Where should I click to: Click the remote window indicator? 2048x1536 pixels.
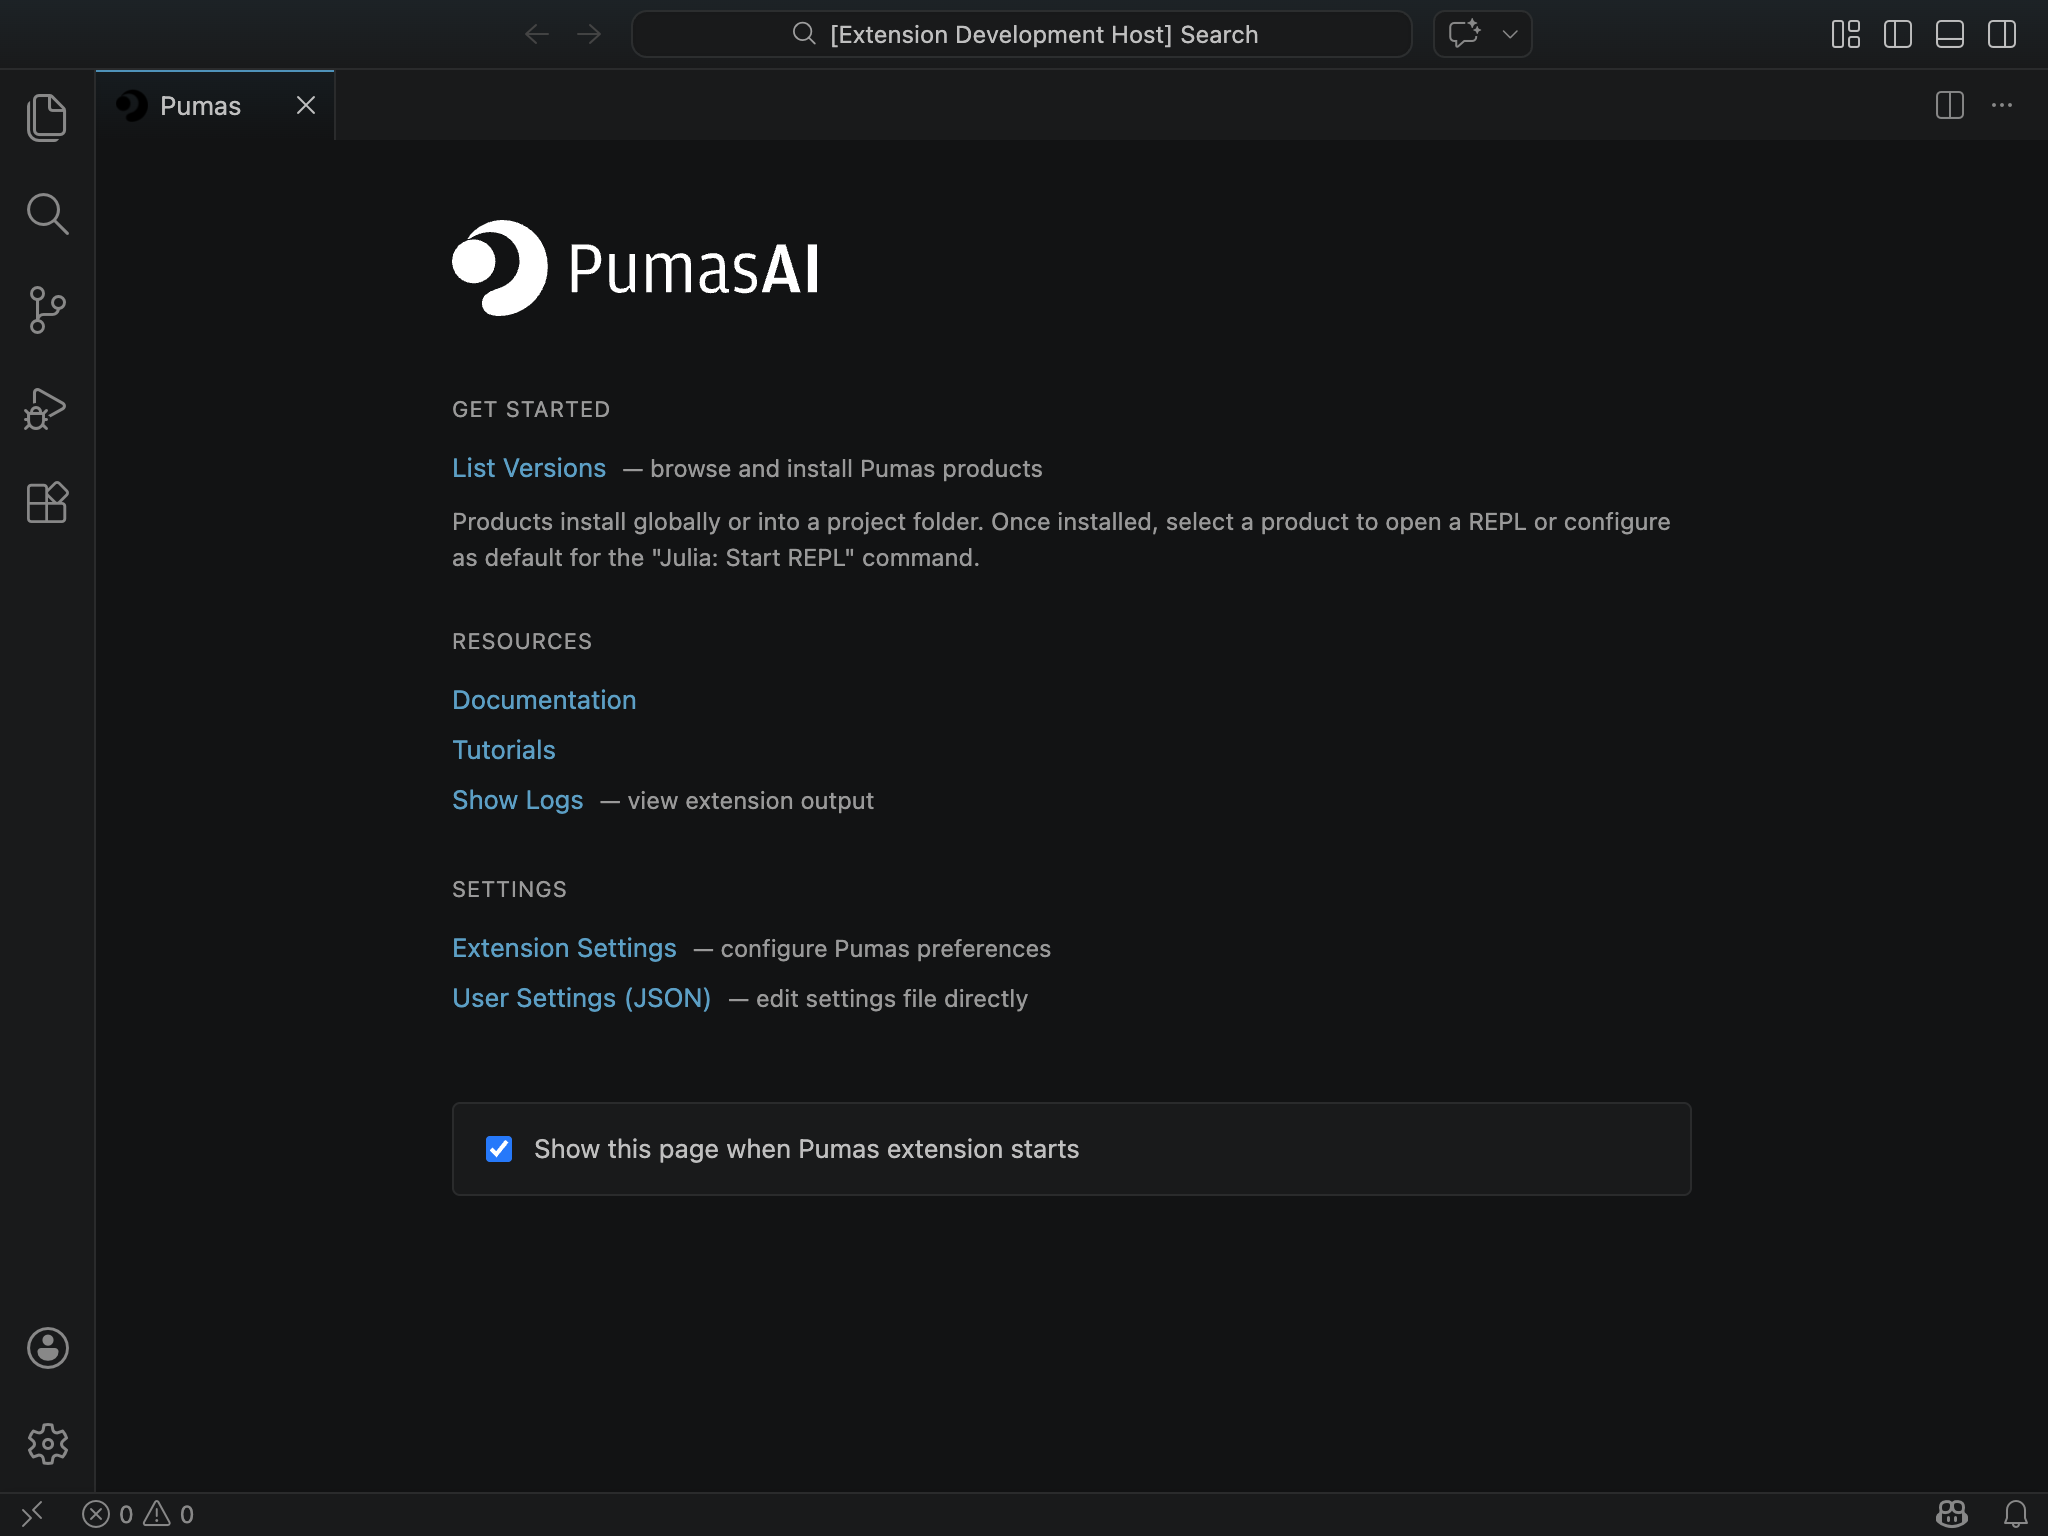coord(33,1513)
